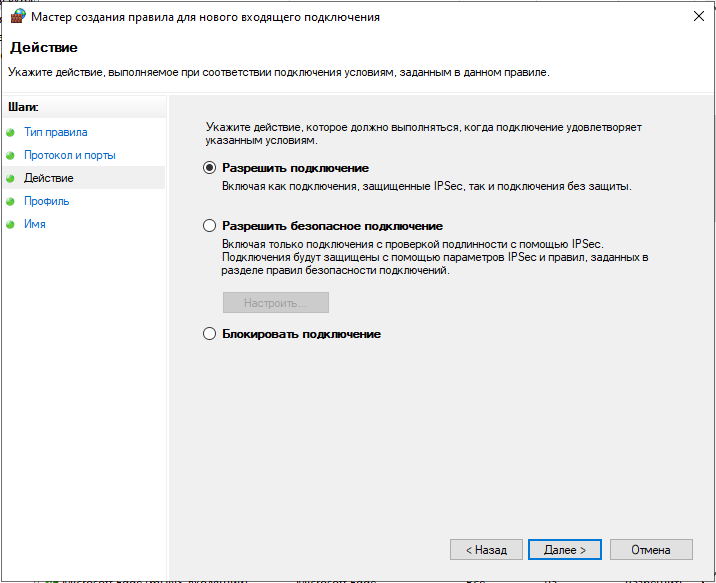The height and width of the screenshot is (583, 716).
Task: Cancel the wizard with Отмена
Action: pyautogui.click(x=650, y=550)
